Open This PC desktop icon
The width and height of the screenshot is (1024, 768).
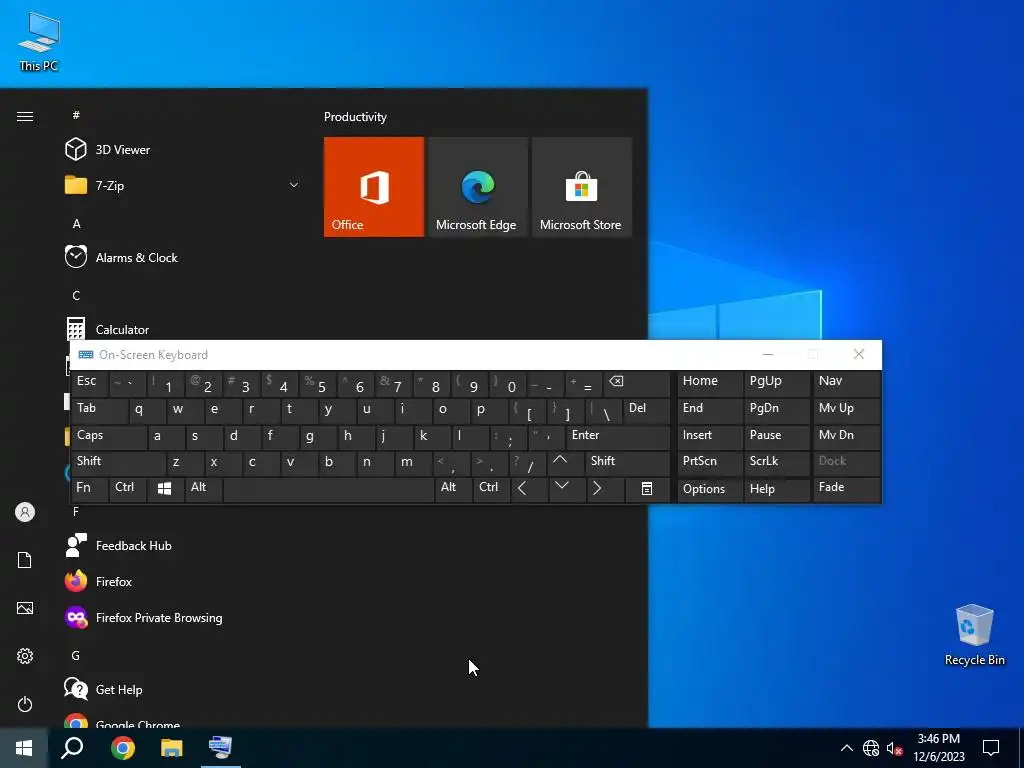pyautogui.click(x=39, y=42)
